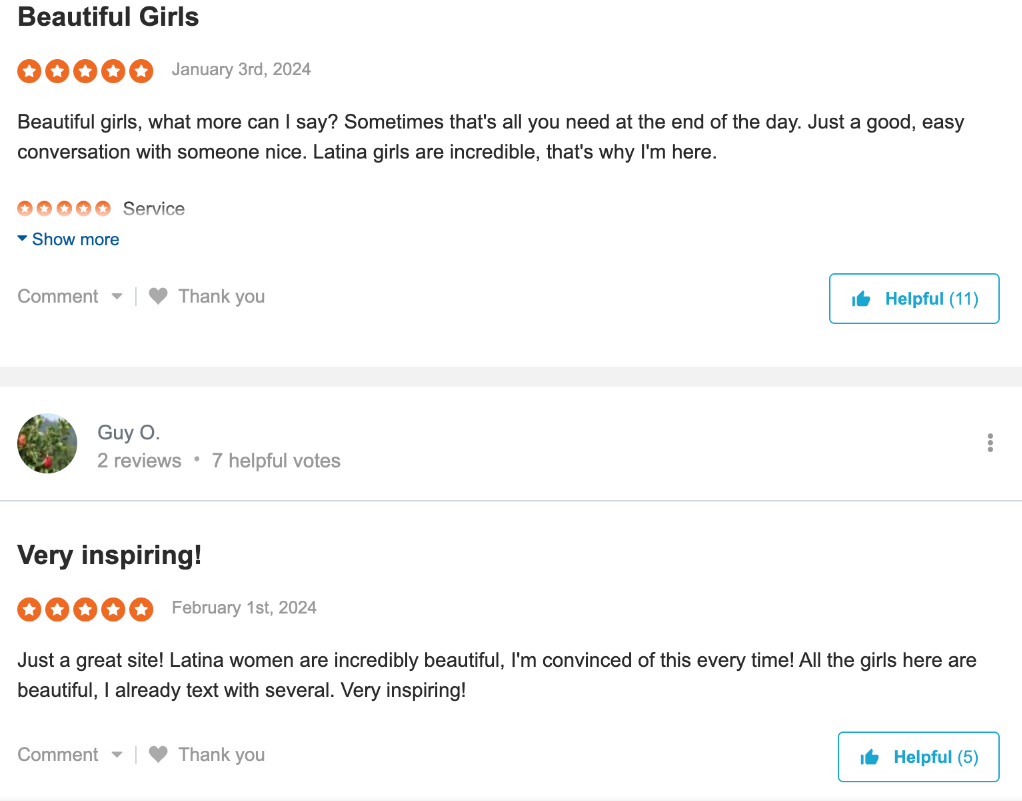1022x801 pixels.
Task: Open Guy O. profile picture
Action: (x=47, y=443)
